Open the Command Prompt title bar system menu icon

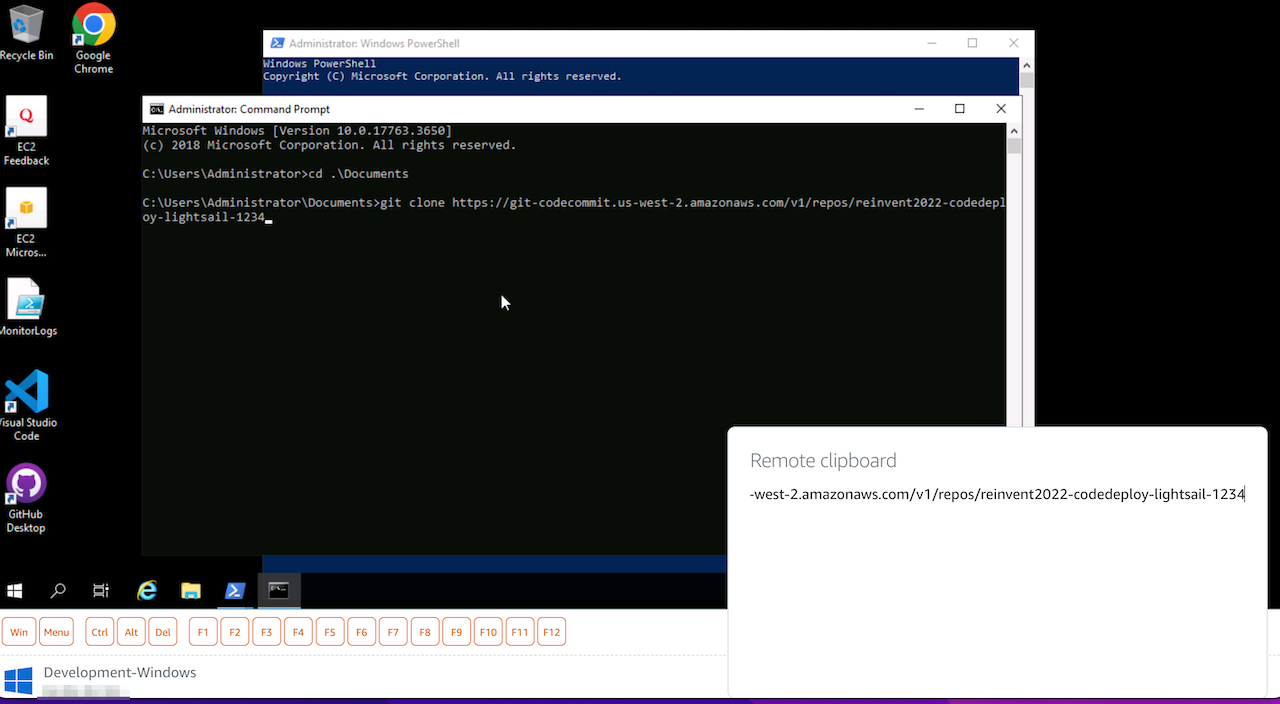(x=156, y=109)
